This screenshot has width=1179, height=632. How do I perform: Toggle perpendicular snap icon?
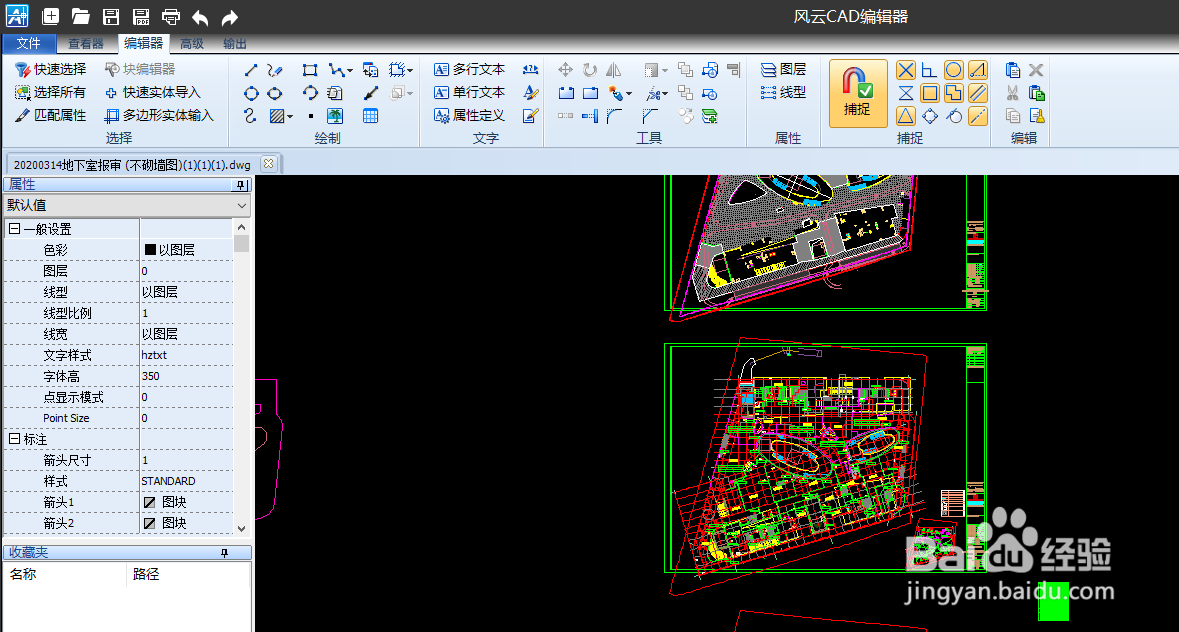coord(929,70)
